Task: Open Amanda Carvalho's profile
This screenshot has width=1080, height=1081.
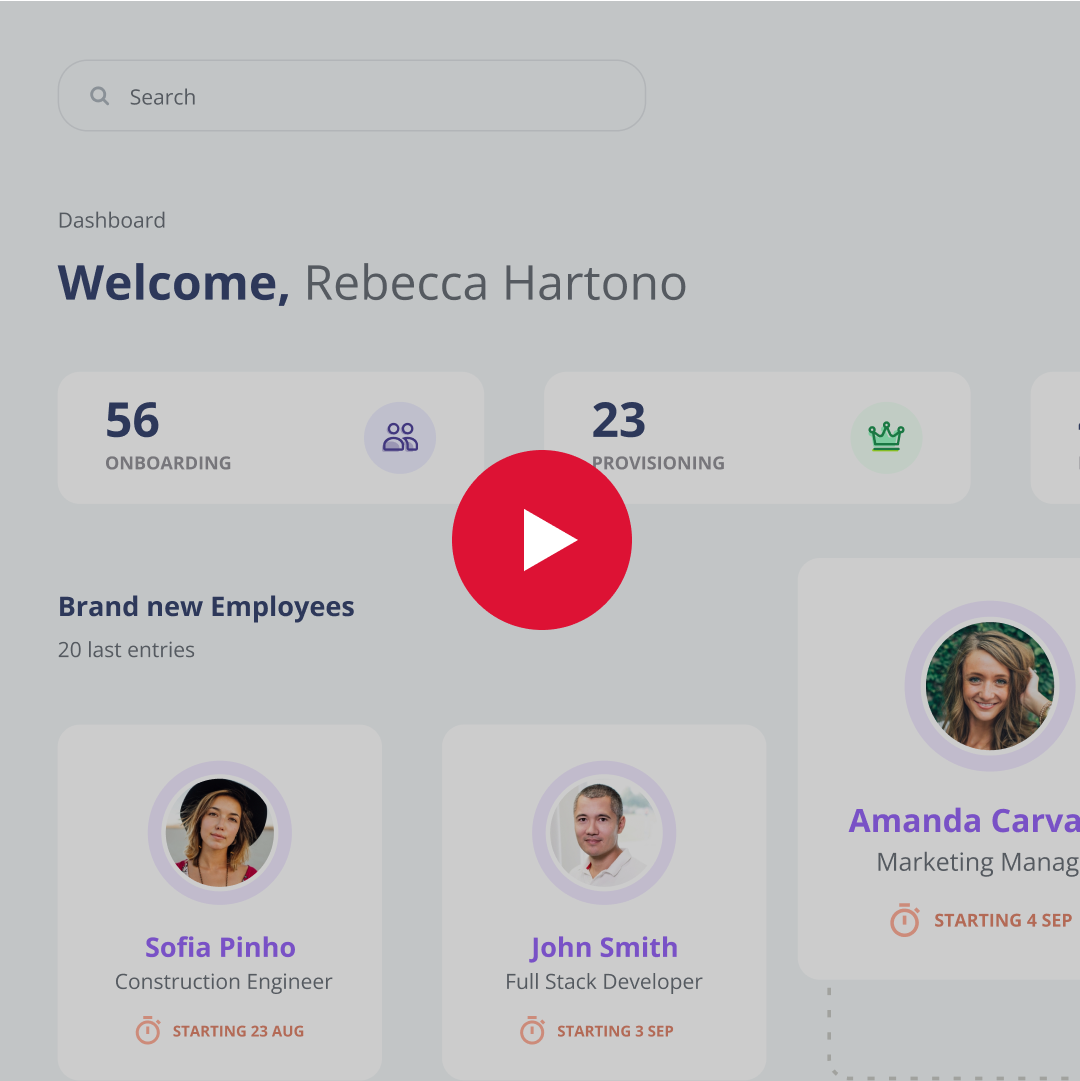Action: 963,821
